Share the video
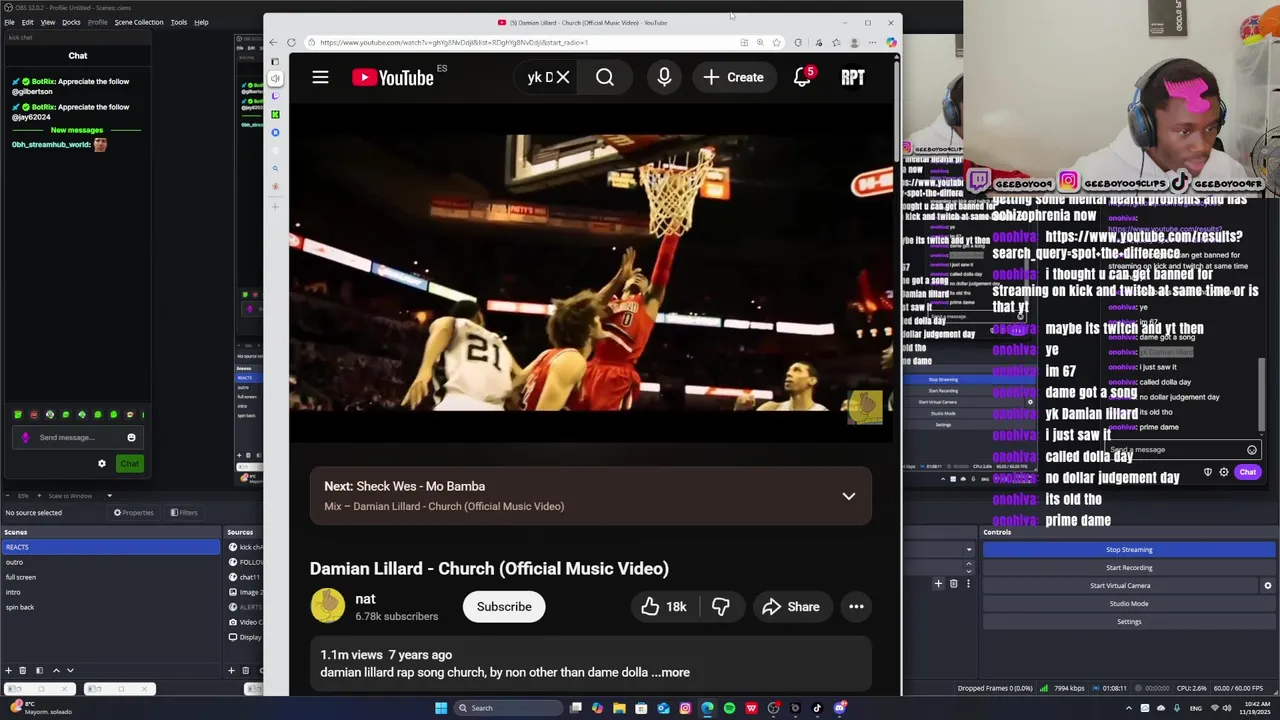 click(x=790, y=607)
